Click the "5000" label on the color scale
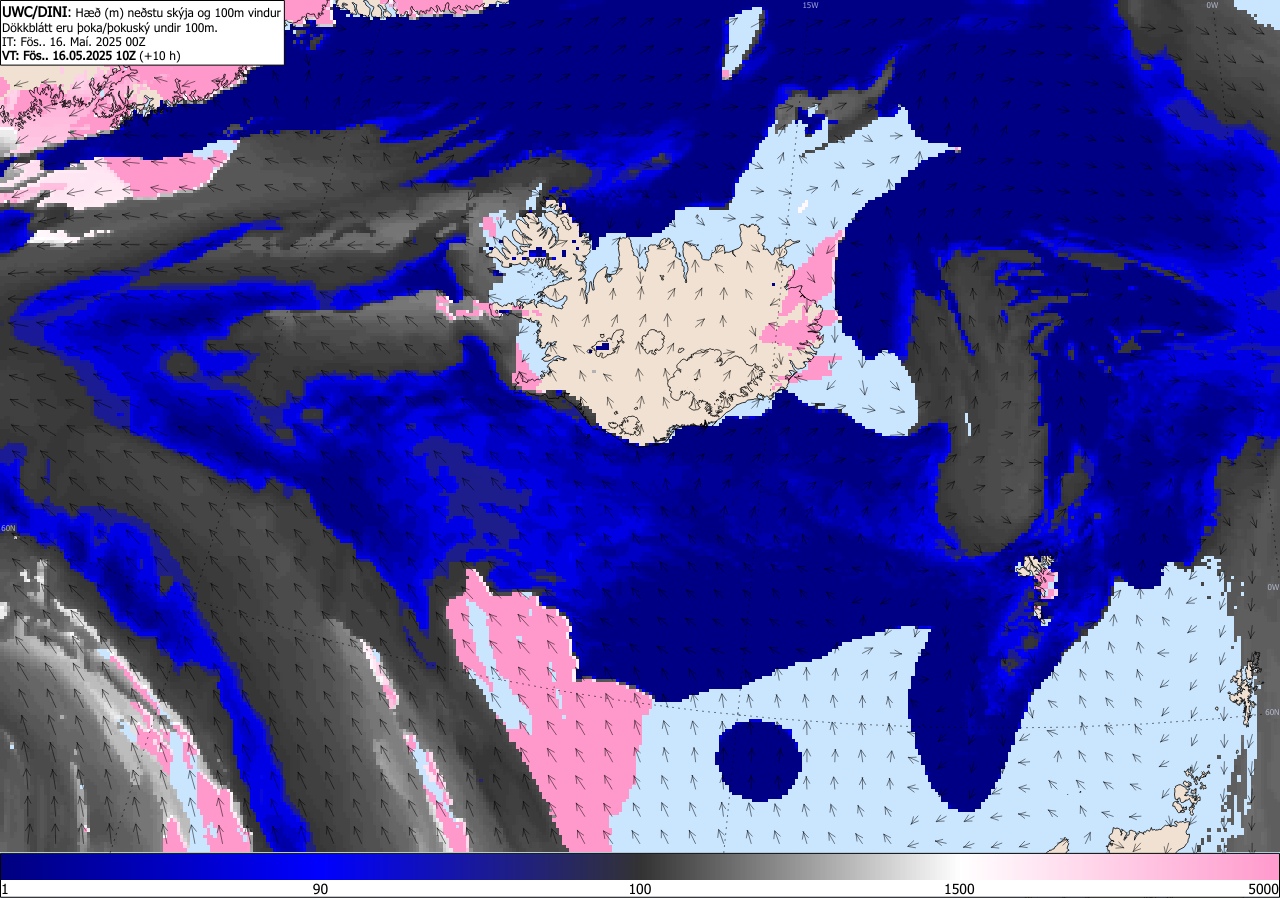1280x898 pixels. pyautogui.click(x=1262, y=889)
